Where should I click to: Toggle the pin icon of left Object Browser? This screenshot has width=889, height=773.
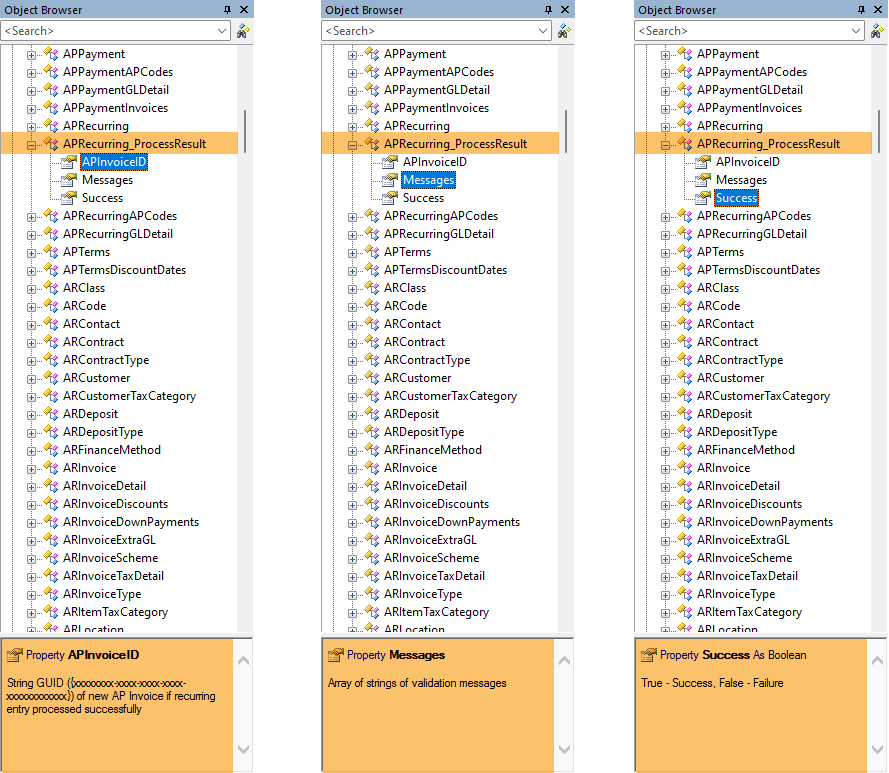[x=227, y=10]
